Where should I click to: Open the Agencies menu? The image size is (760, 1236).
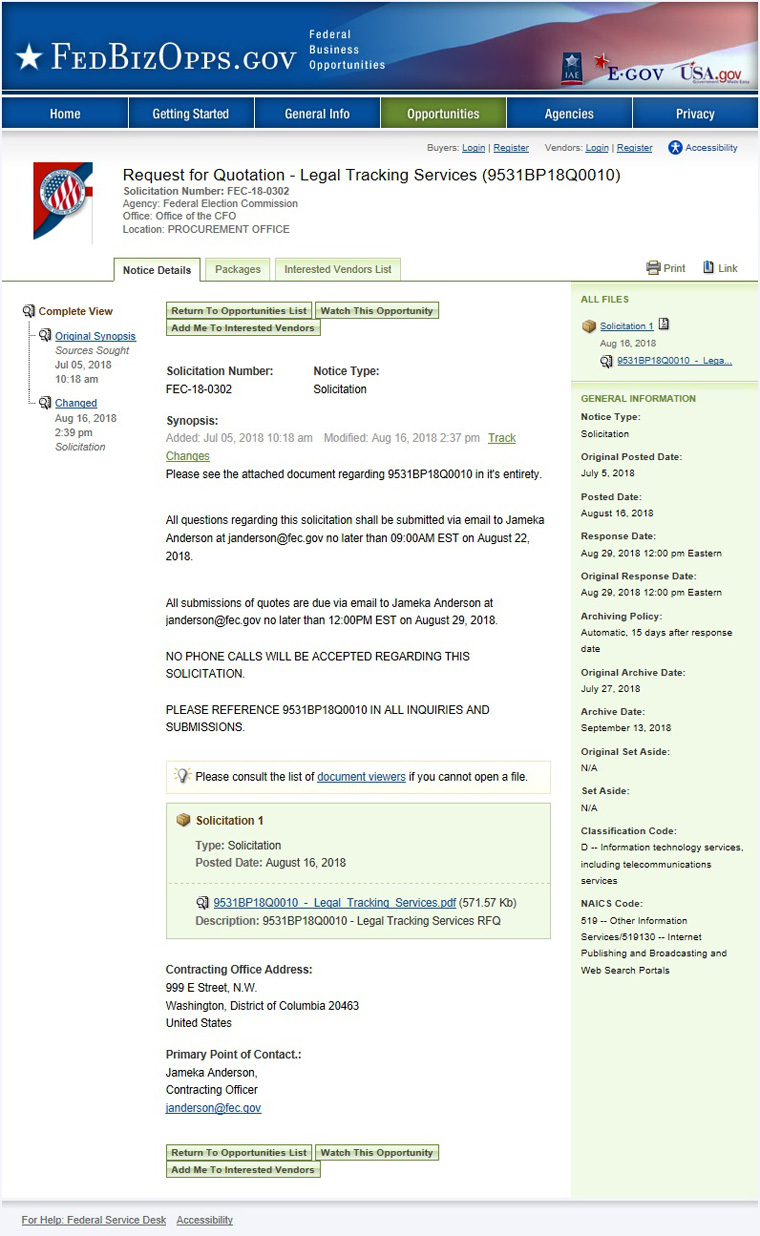pos(569,113)
